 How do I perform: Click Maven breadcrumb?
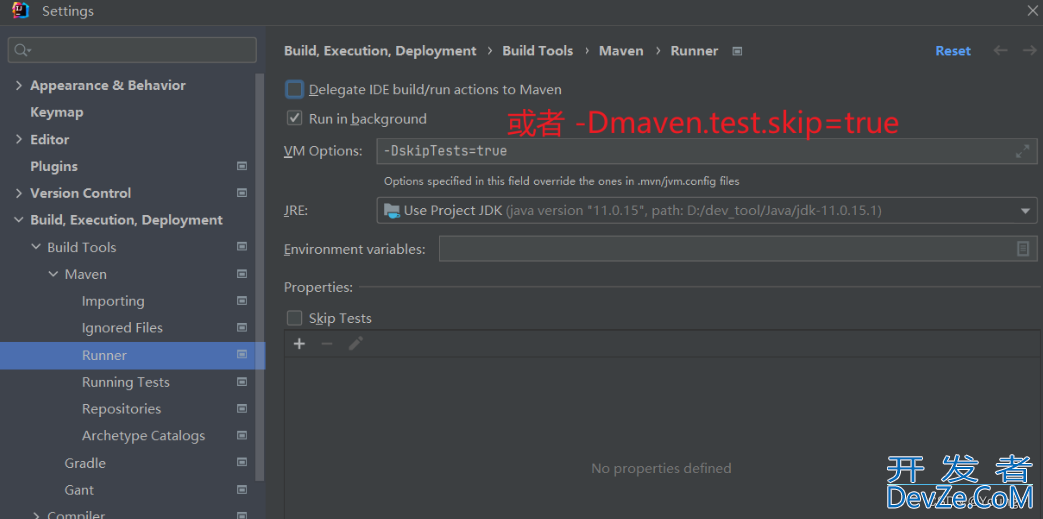[x=621, y=51]
